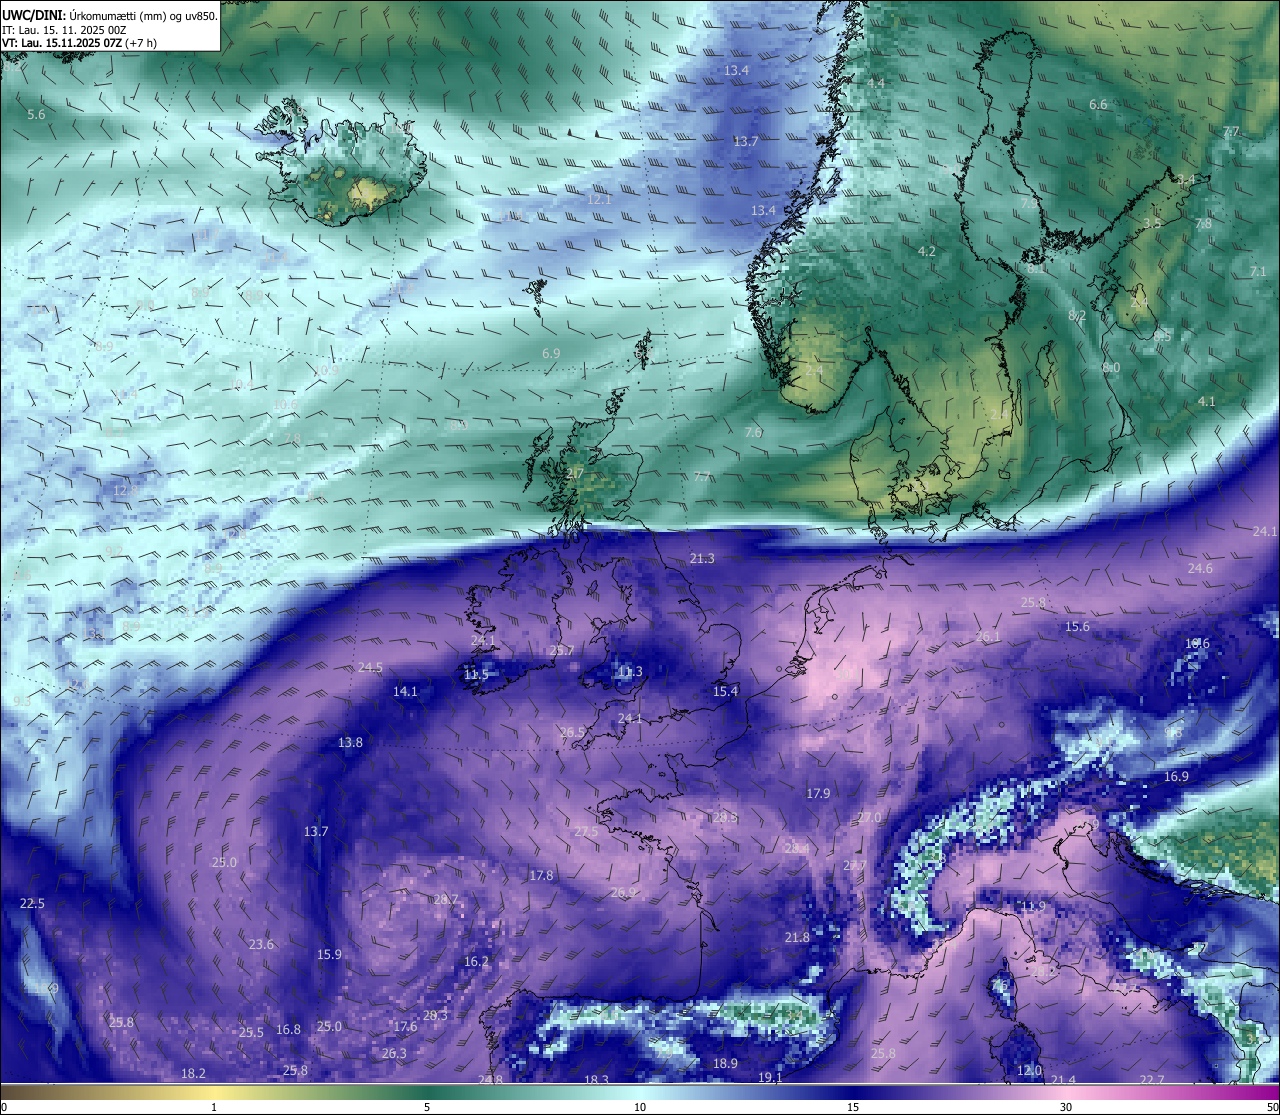Click the 27.0 value over eastern France
The height and width of the screenshot is (1115, 1280).
[x=870, y=817]
